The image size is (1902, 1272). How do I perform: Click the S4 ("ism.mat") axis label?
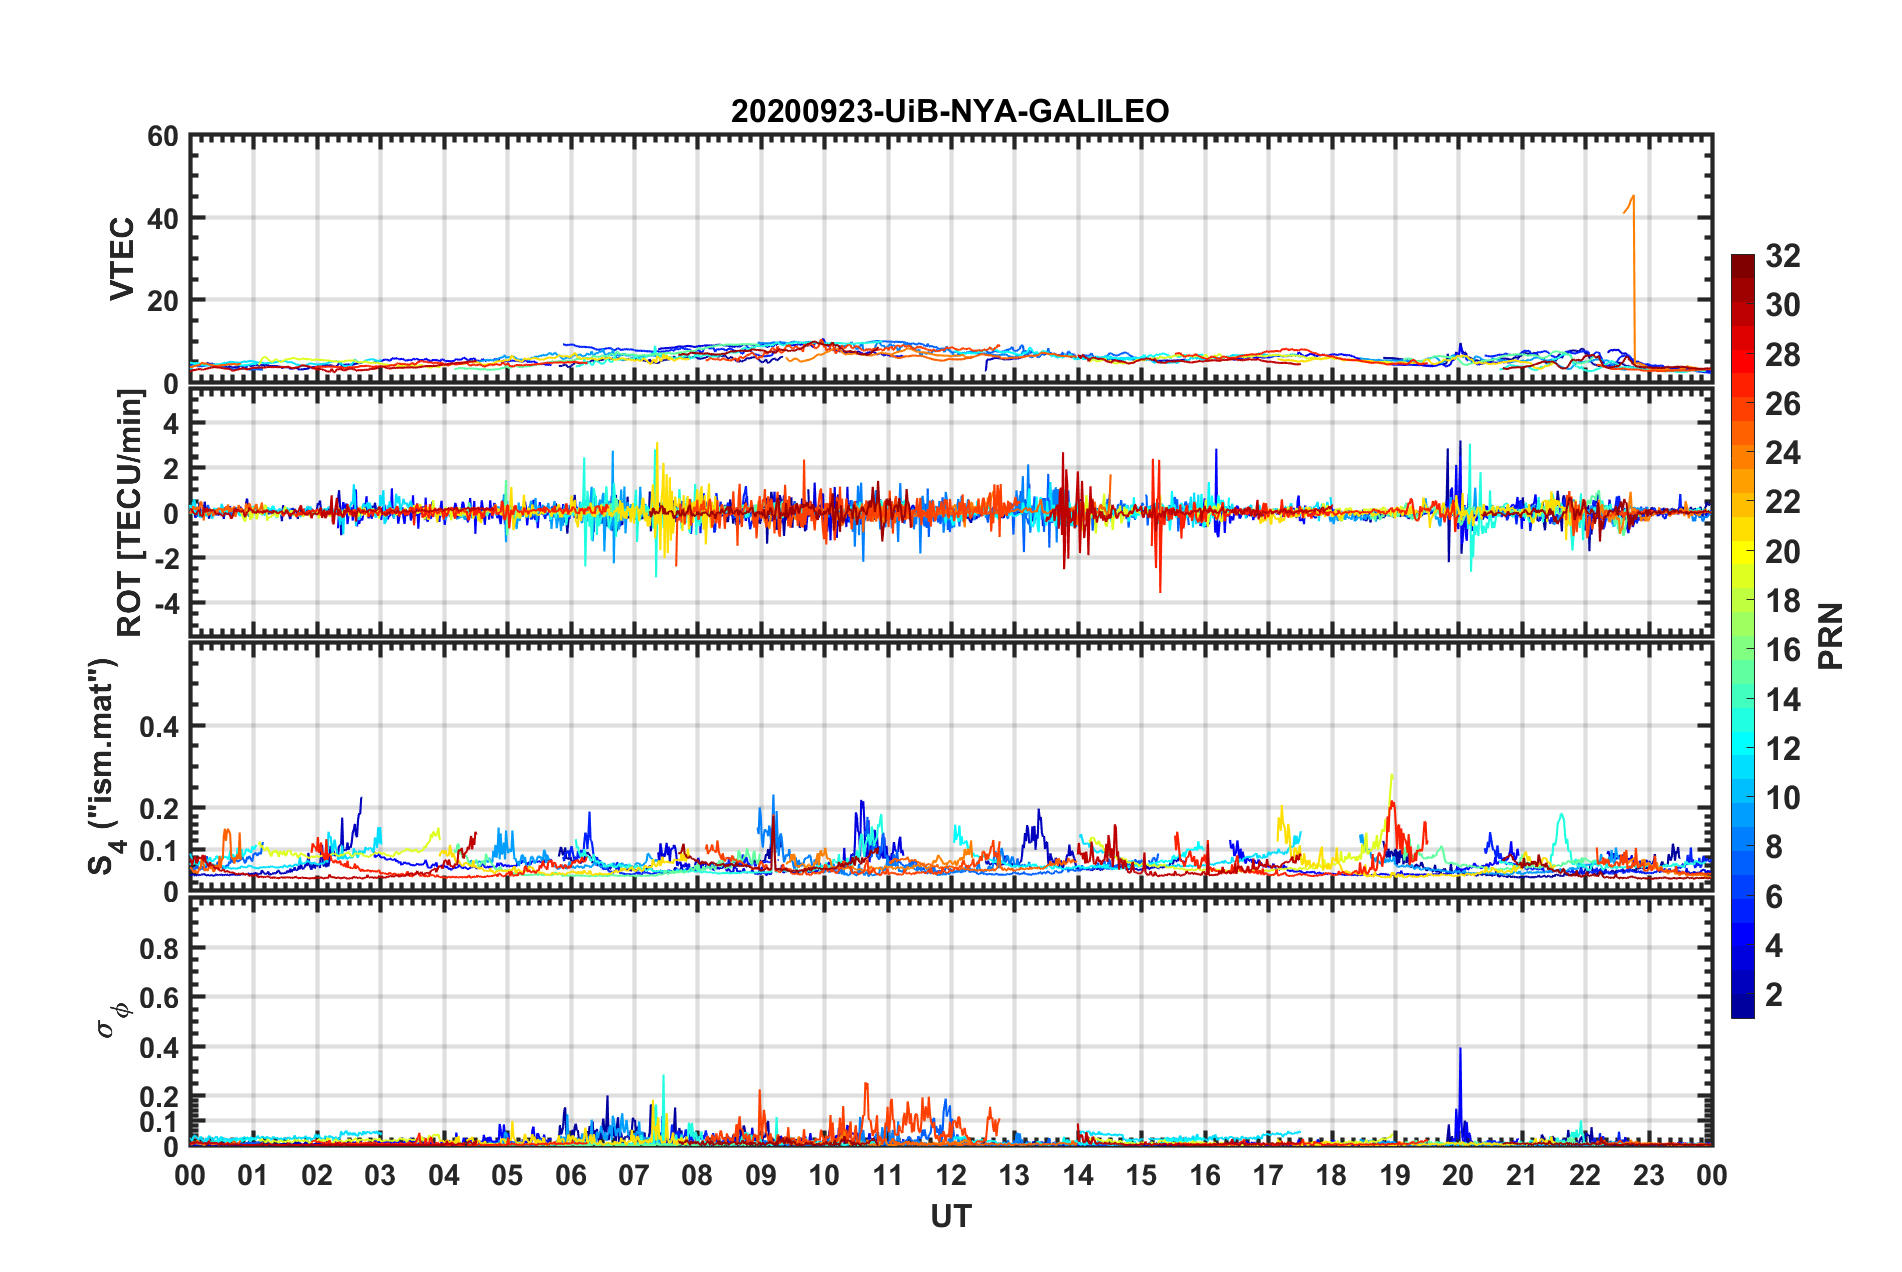[x=104, y=766]
